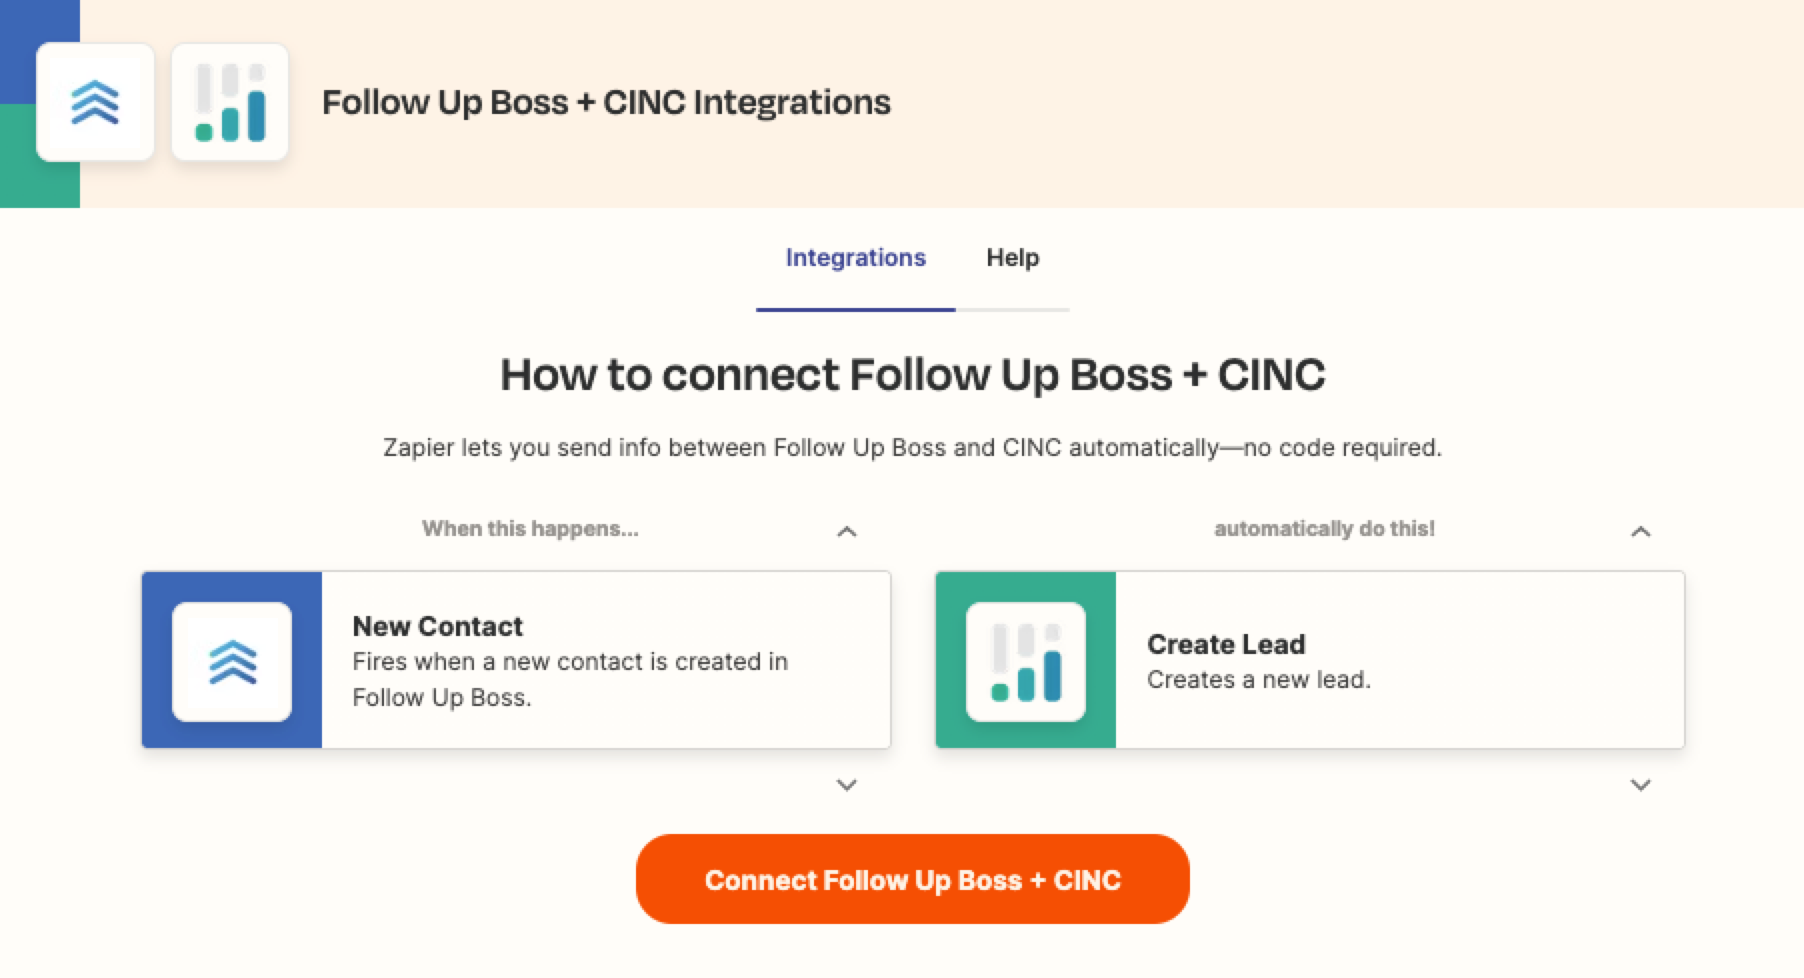Open the Help tab

click(1013, 258)
